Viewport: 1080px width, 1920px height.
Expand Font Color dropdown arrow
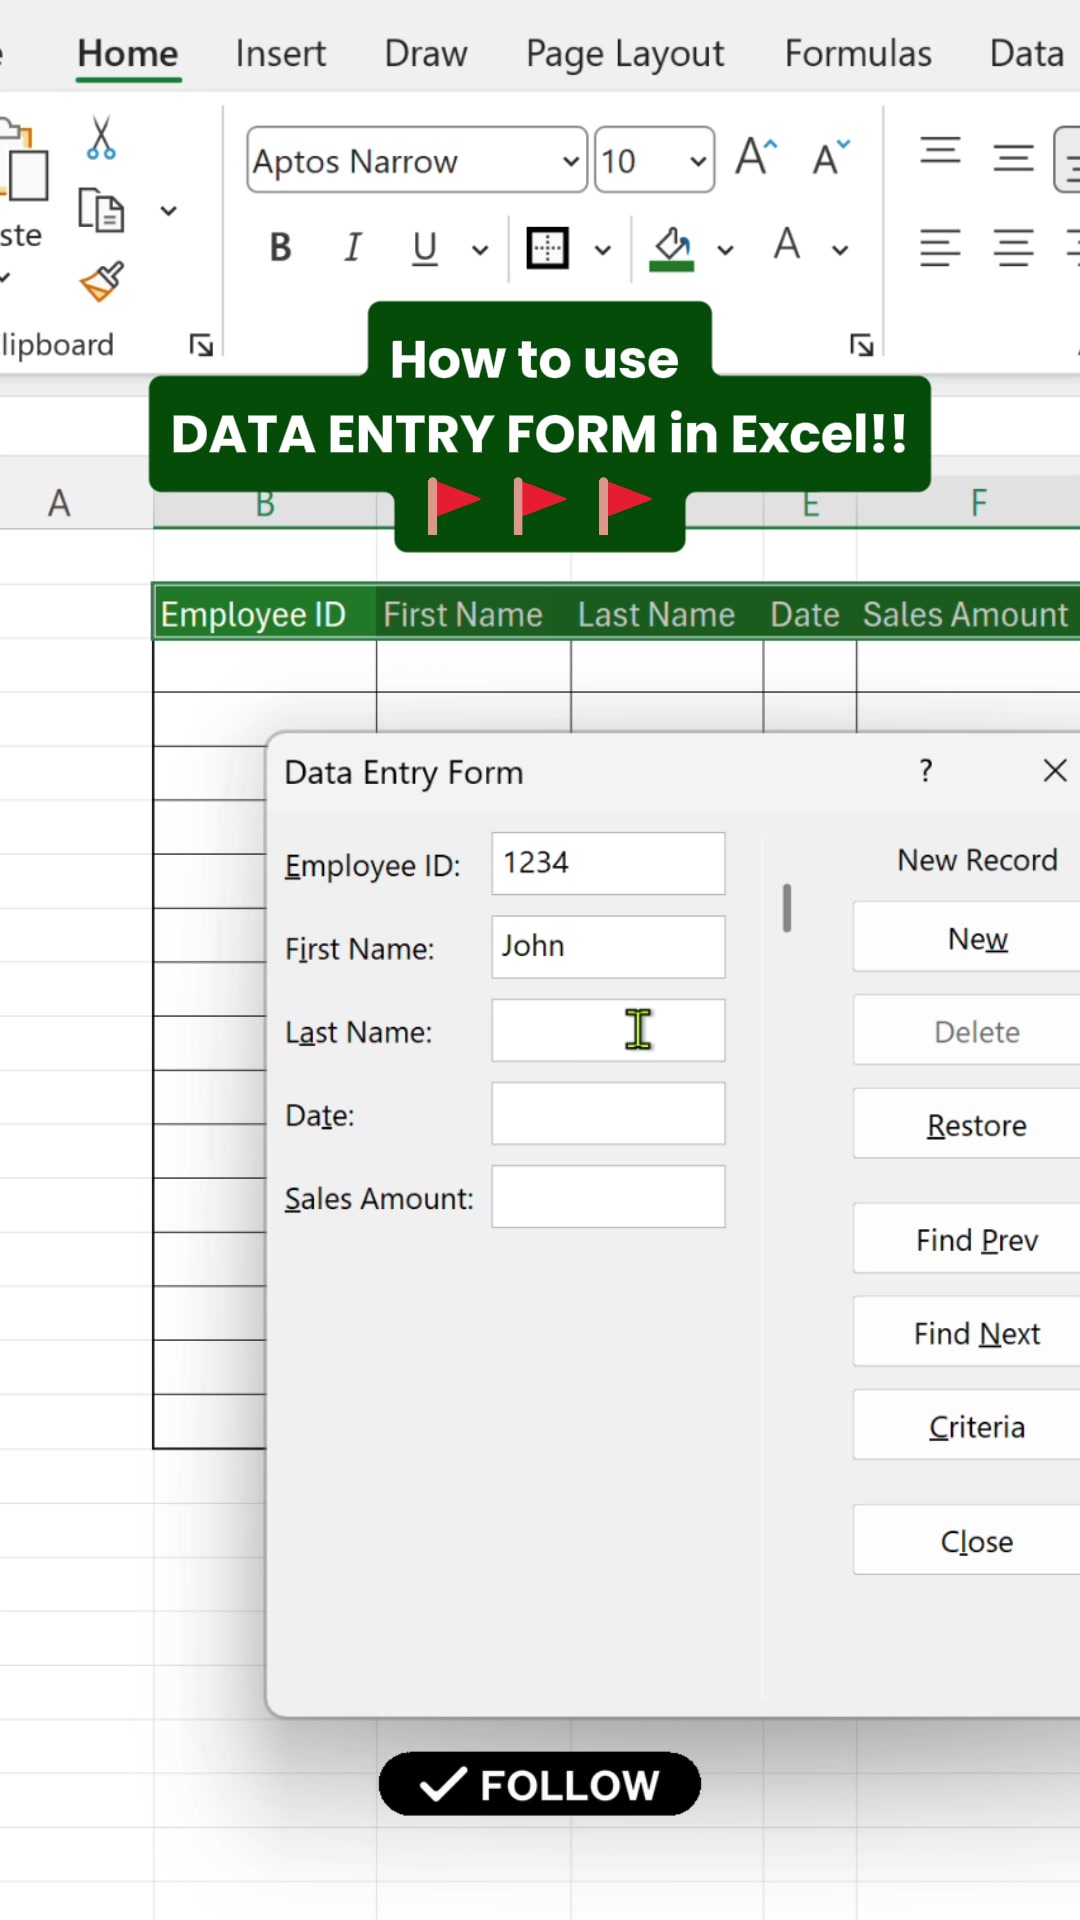tap(840, 249)
